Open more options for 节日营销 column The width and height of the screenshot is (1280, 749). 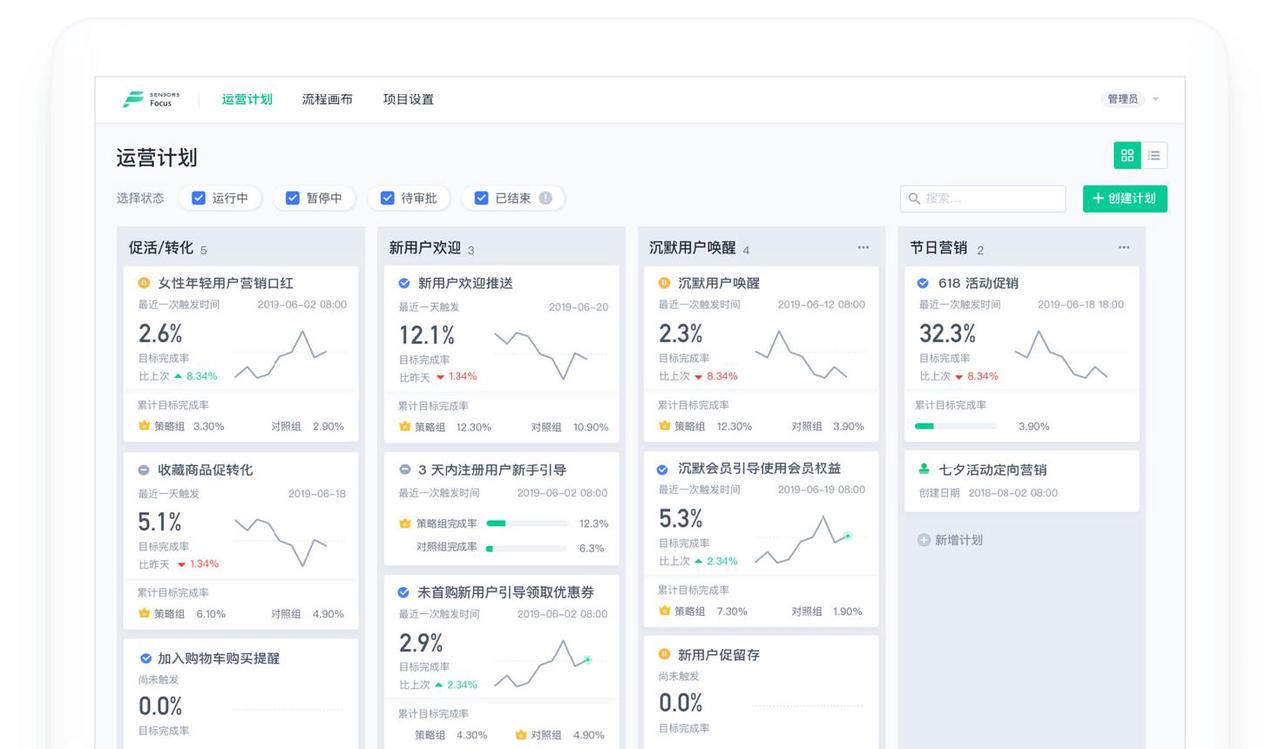pos(1124,248)
